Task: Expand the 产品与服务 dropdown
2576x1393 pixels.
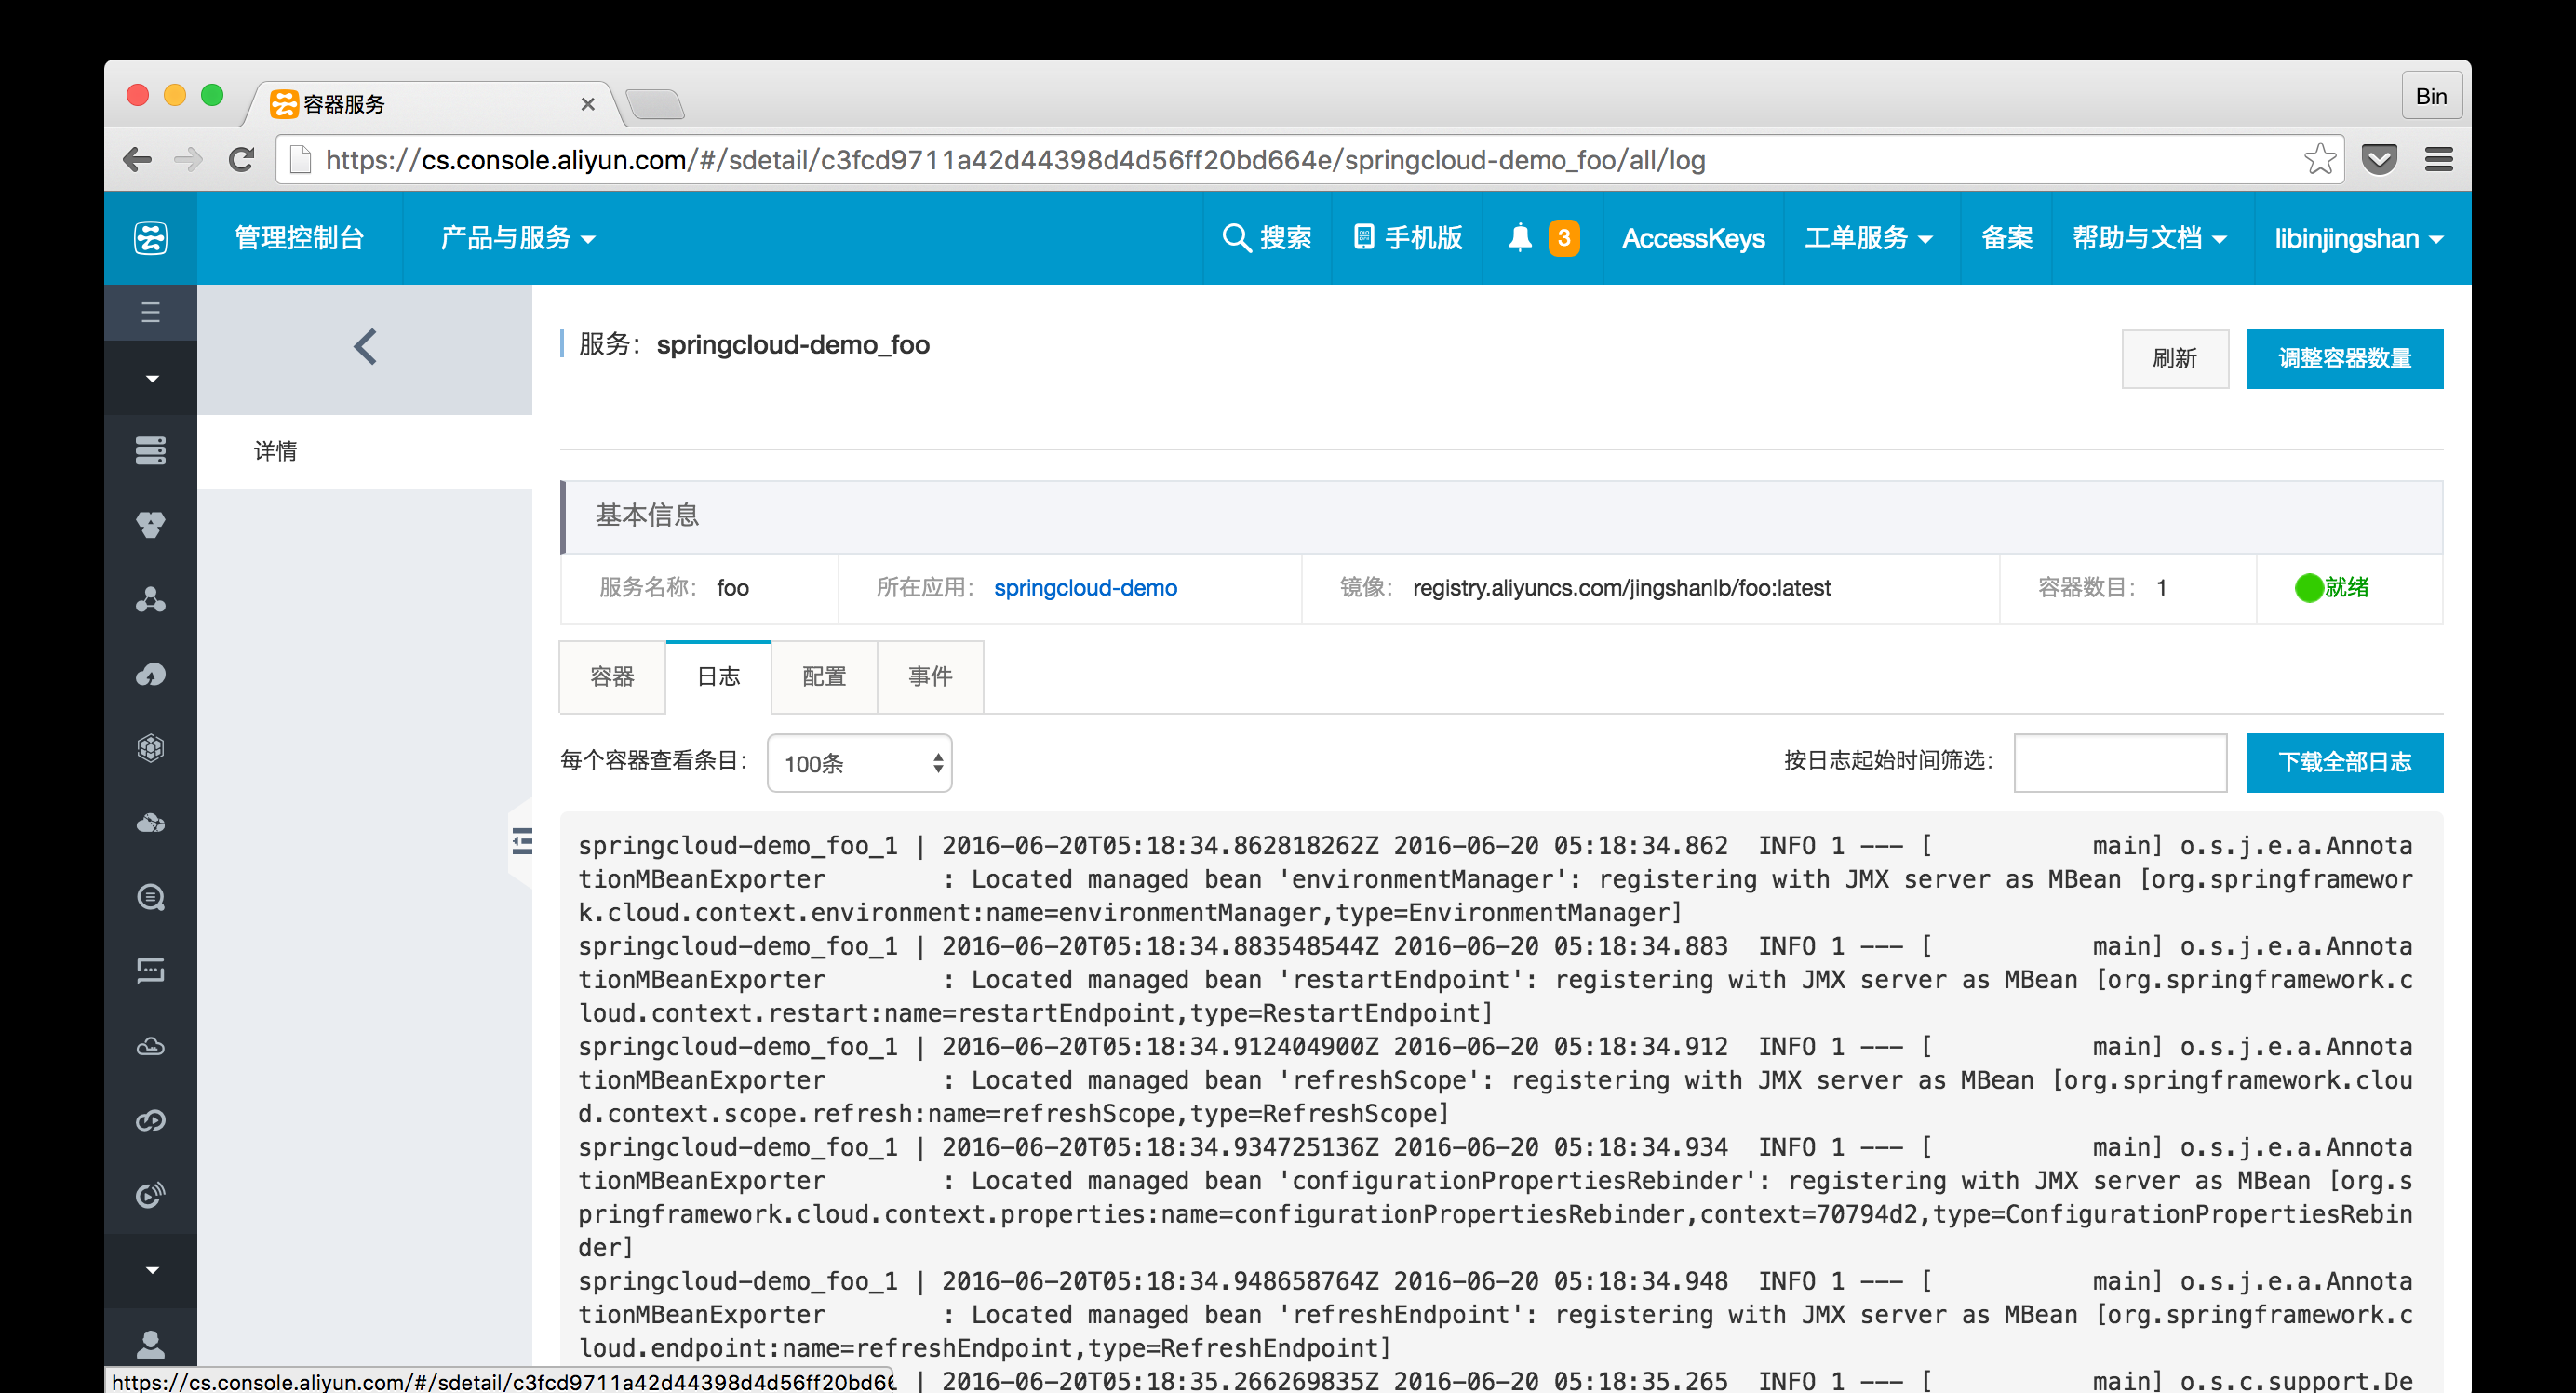Action: pos(517,238)
